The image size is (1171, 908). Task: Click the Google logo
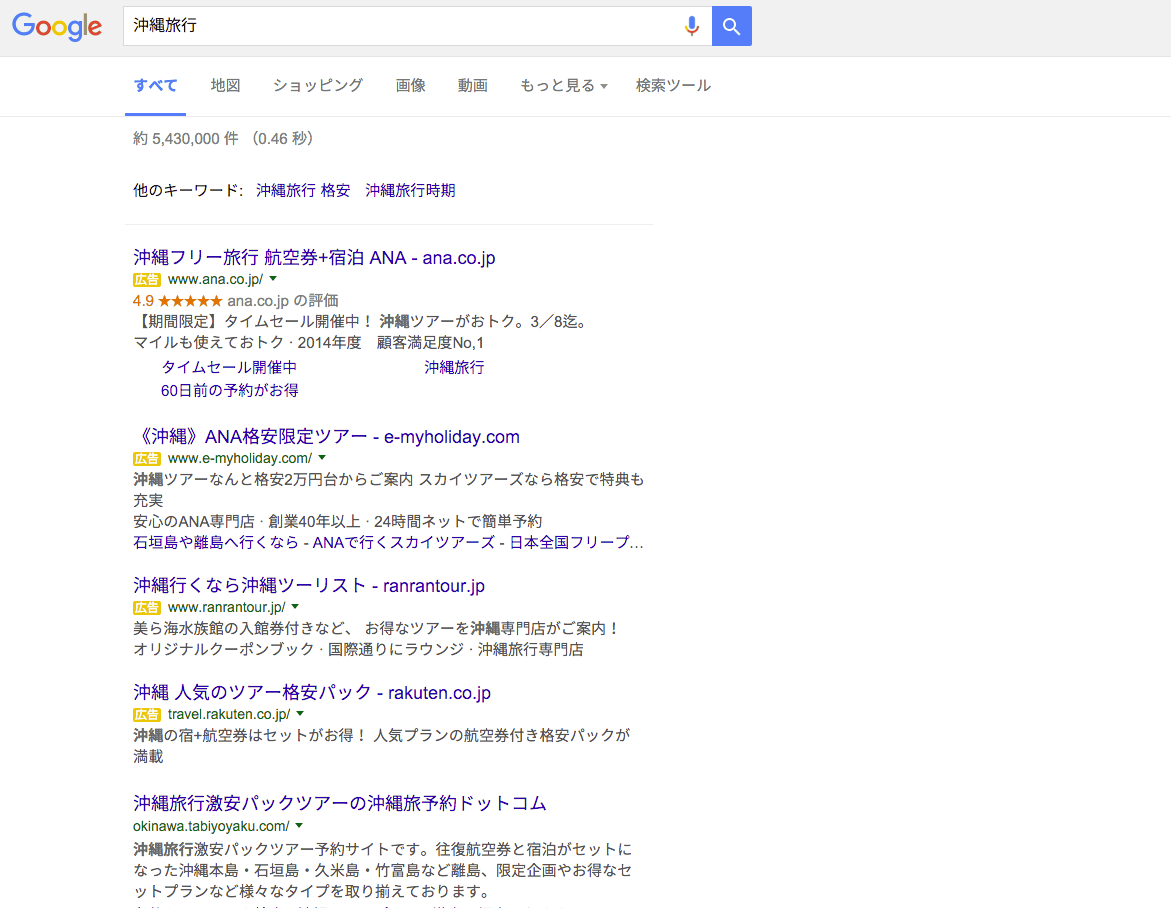click(x=57, y=27)
